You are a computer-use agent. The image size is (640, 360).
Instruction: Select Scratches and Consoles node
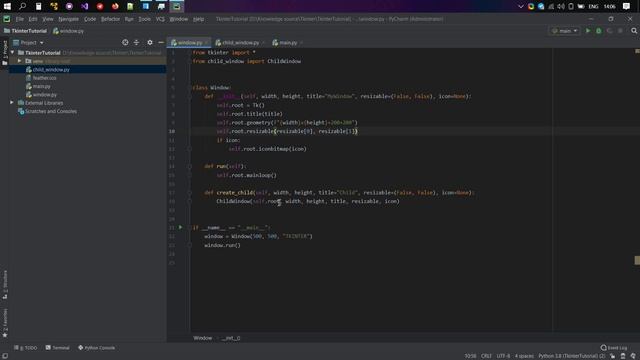coord(51,111)
